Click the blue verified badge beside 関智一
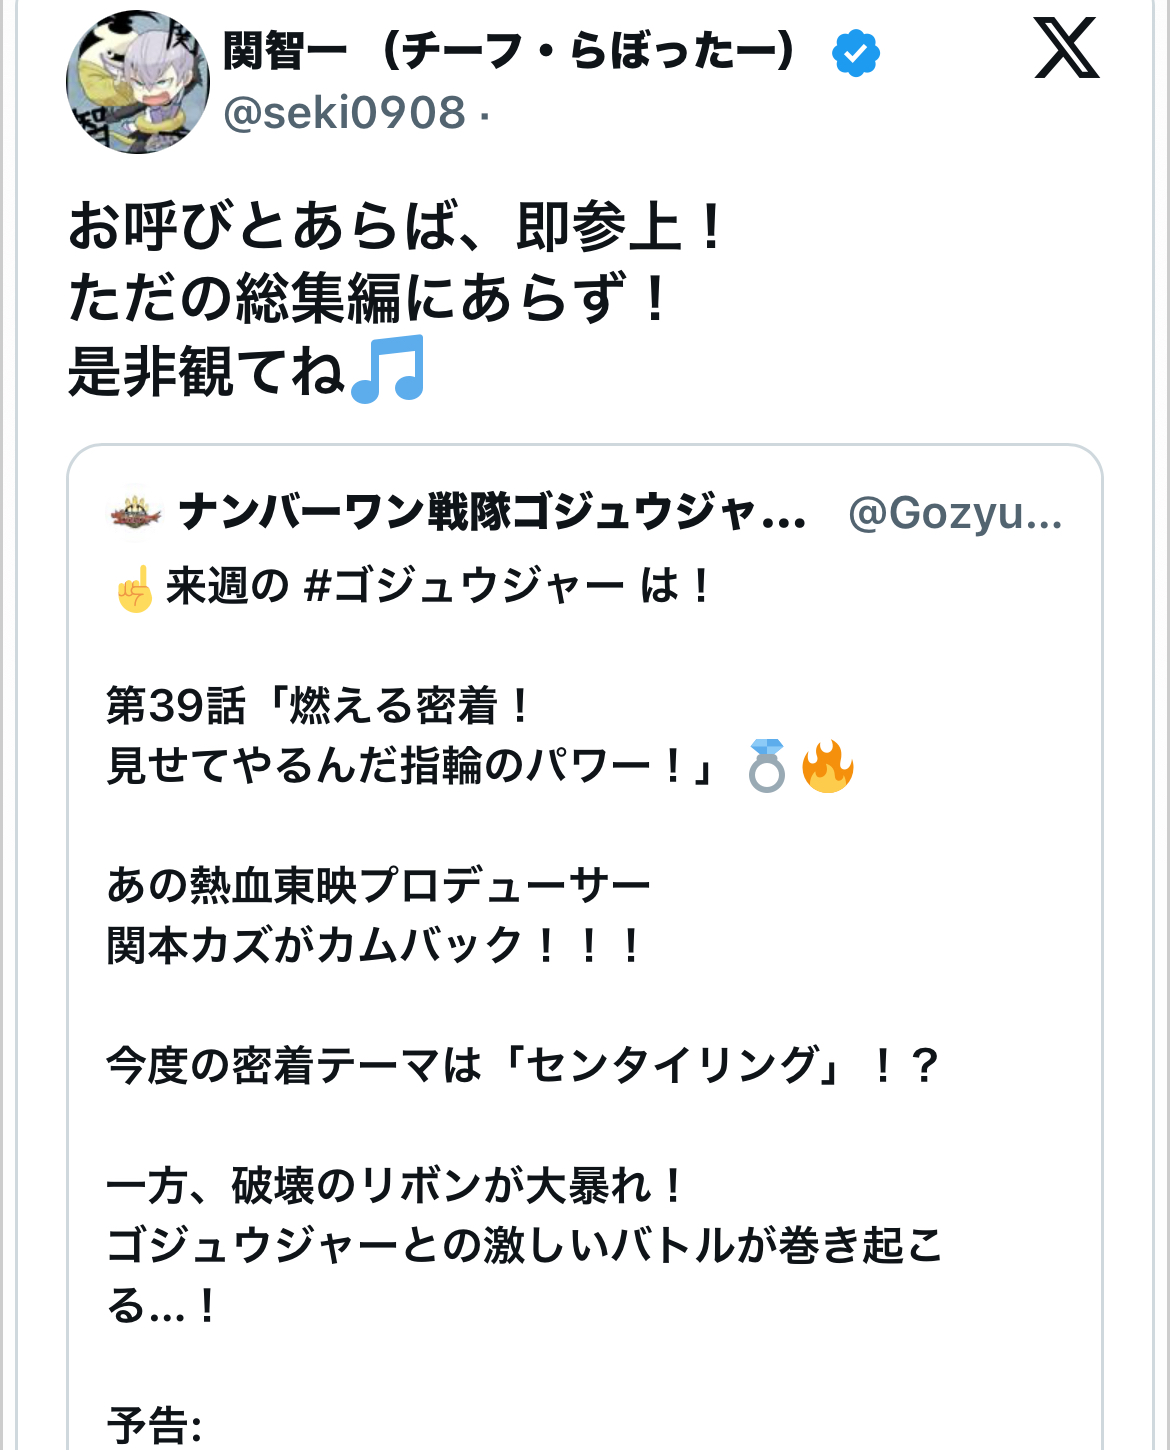The width and height of the screenshot is (1170, 1450). point(855,53)
